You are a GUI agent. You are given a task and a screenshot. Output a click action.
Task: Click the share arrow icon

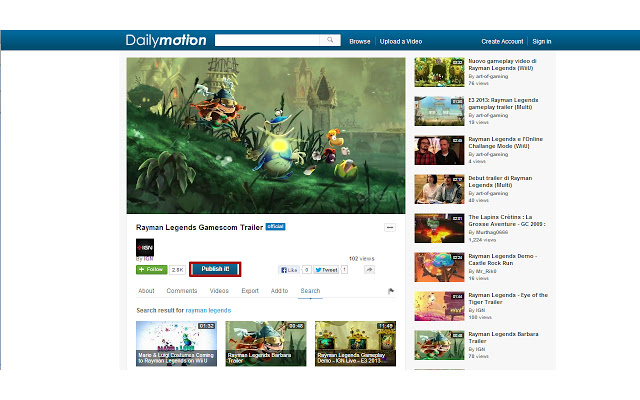click(x=369, y=270)
